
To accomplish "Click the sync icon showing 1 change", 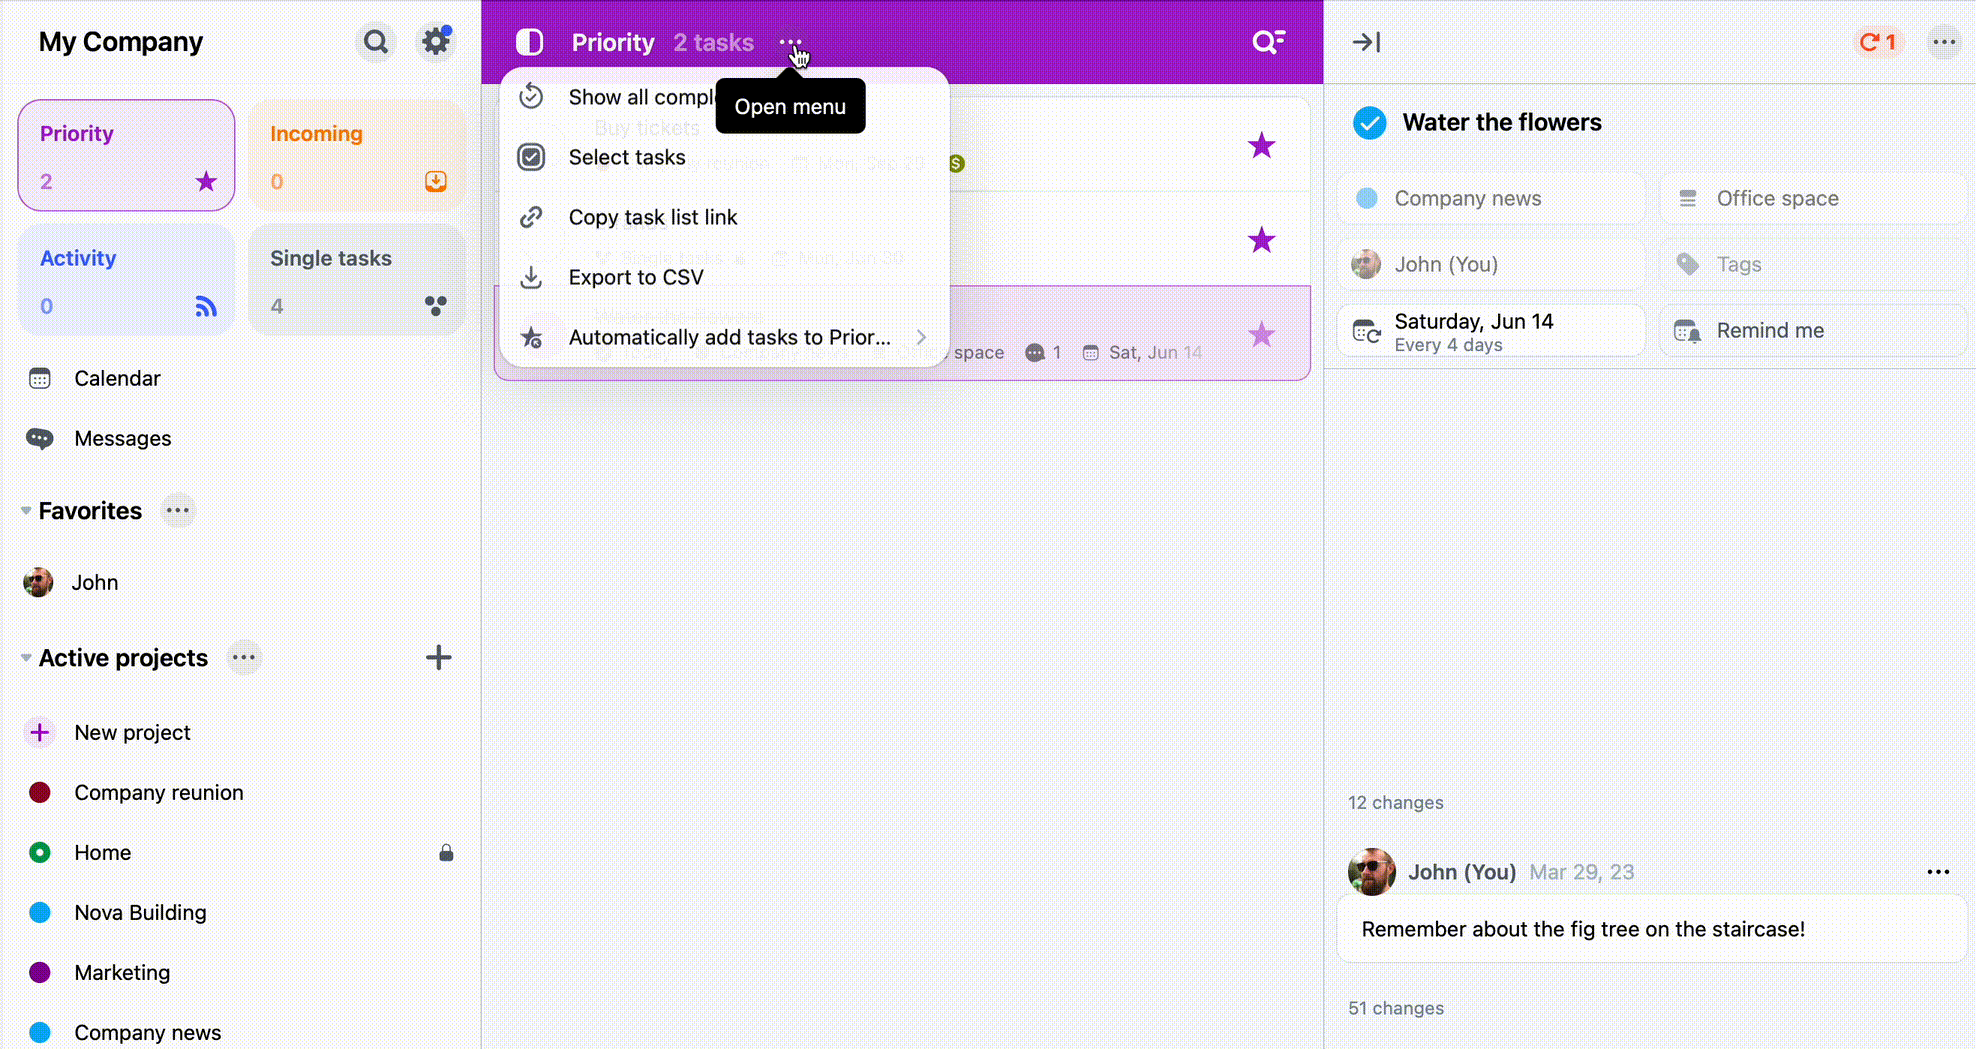I will [1877, 42].
